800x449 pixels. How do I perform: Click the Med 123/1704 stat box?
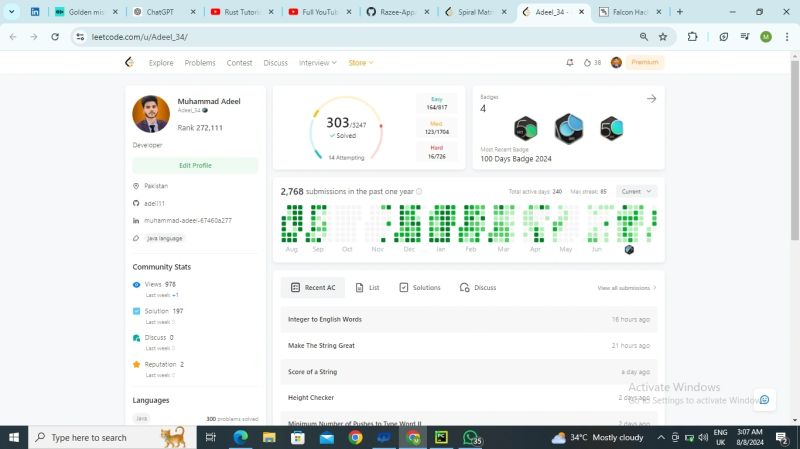[437, 128]
